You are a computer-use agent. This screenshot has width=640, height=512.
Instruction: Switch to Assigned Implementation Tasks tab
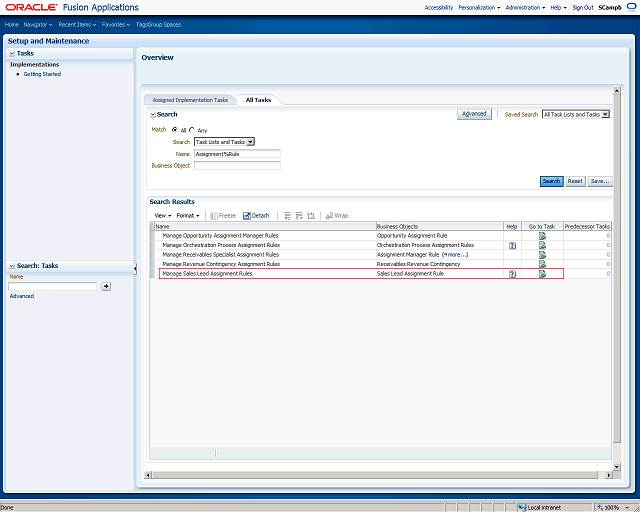(x=190, y=100)
